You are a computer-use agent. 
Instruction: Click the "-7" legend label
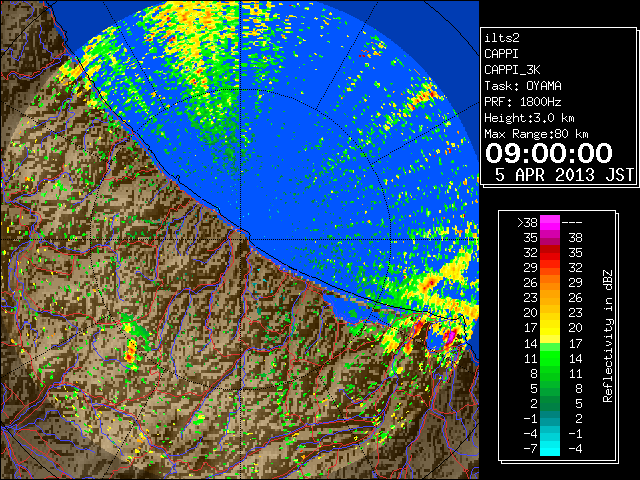[x=530, y=449]
